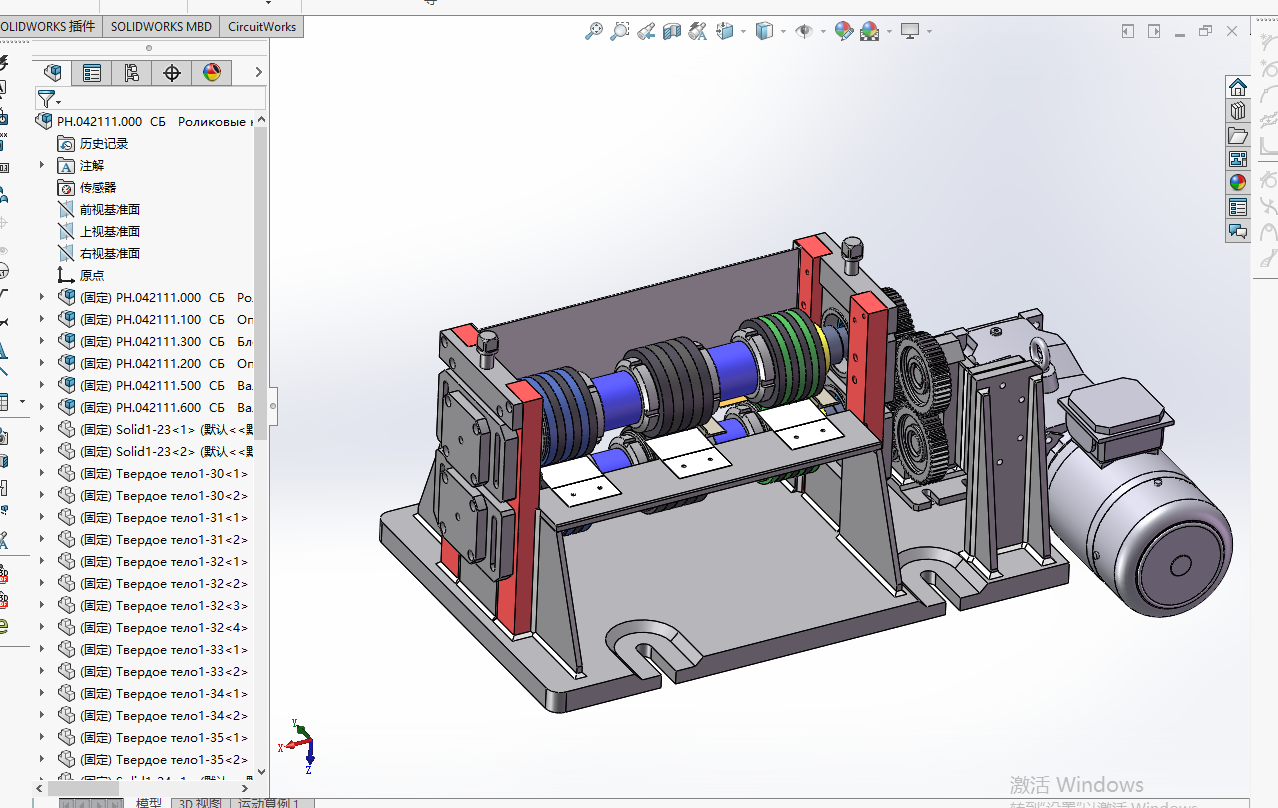Collapse the left panel via splitter handle
This screenshot has height=808, width=1278.
point(273,405)
